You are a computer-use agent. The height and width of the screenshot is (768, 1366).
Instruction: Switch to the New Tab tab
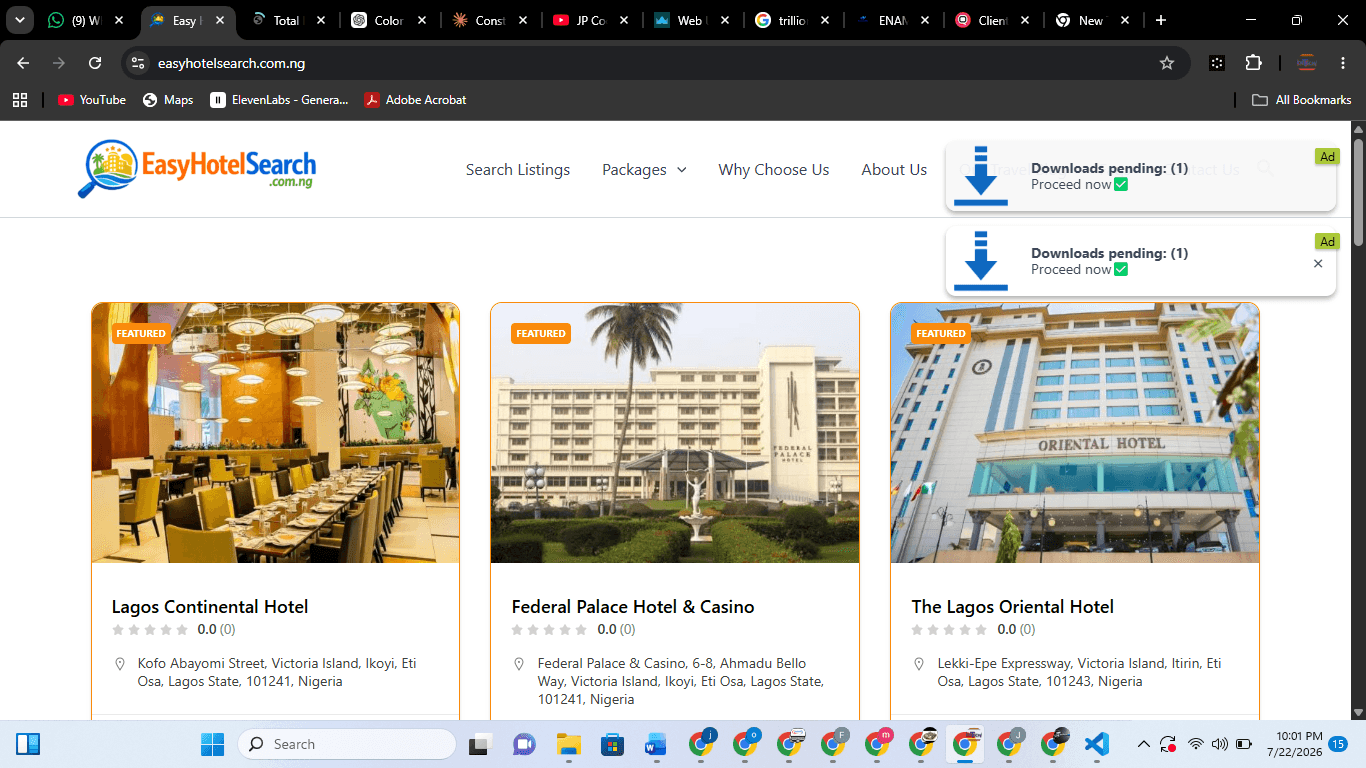pos(1091,20)
